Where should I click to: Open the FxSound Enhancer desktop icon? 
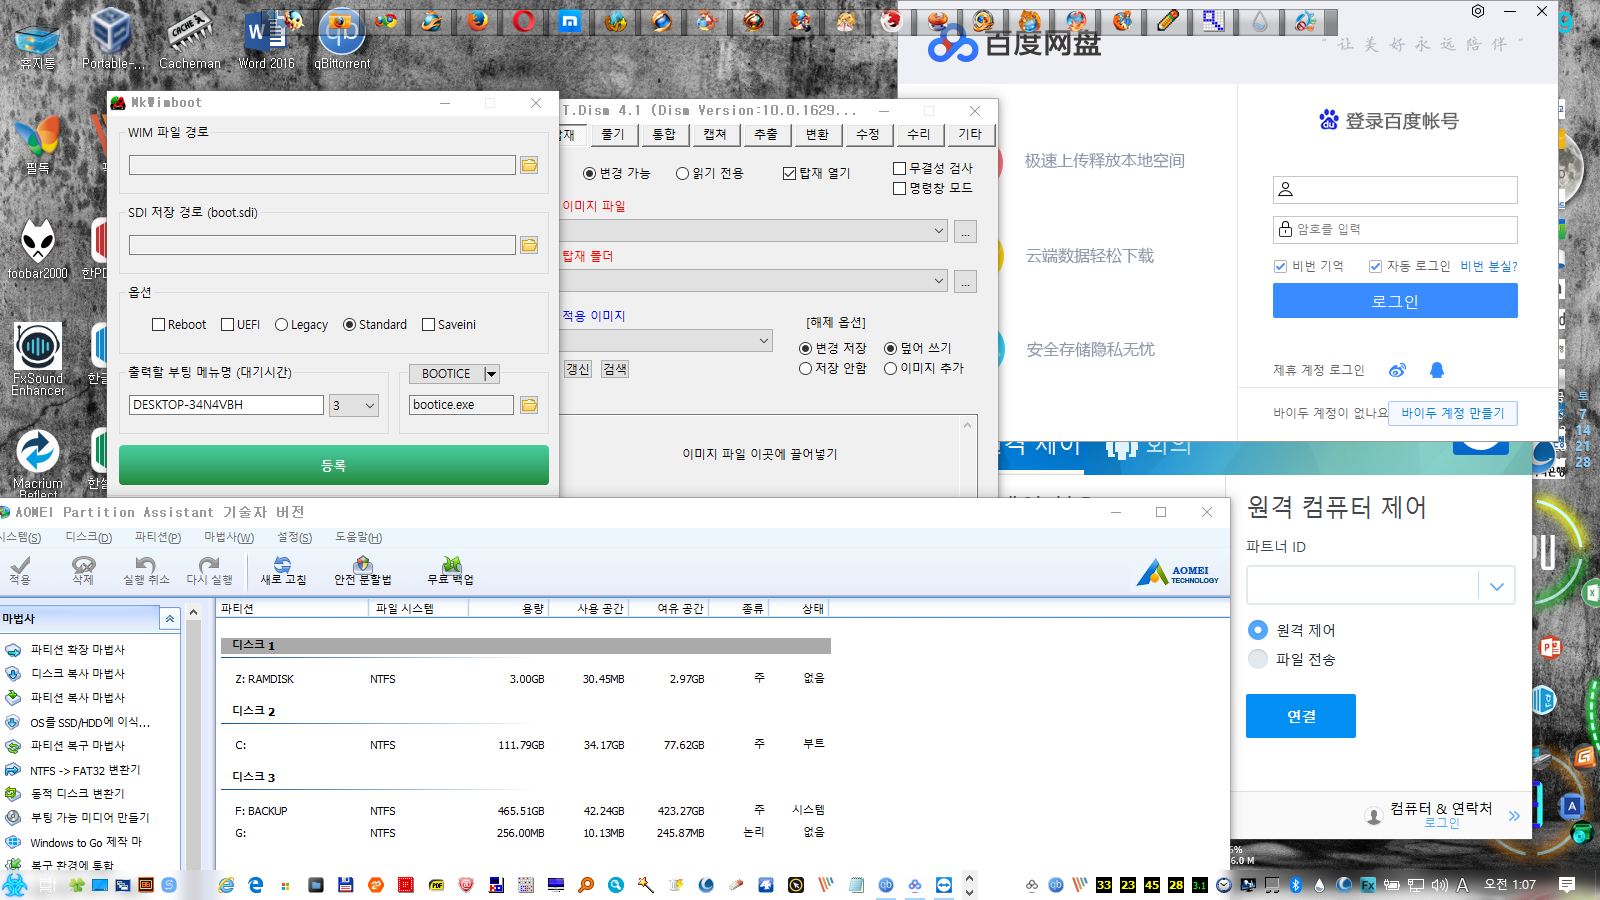[x=38, y=359]
